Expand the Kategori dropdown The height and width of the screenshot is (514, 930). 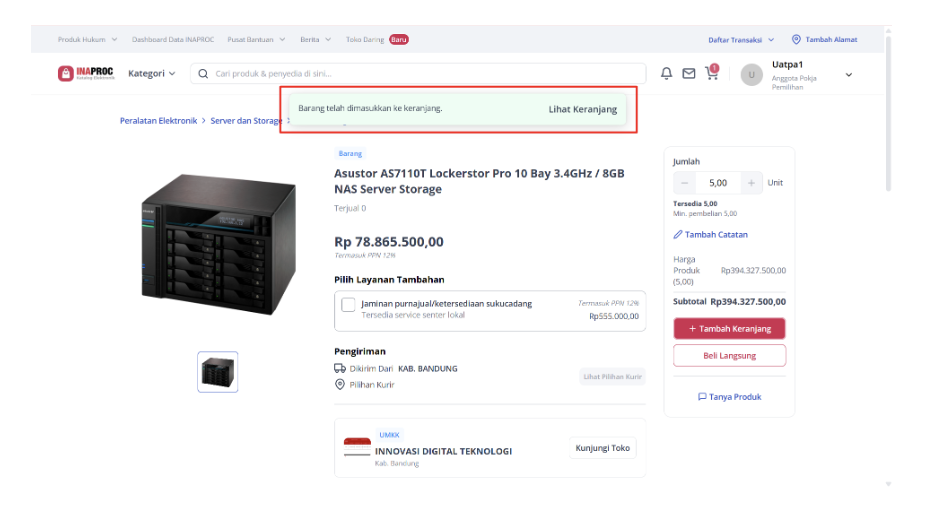(152, 74)
